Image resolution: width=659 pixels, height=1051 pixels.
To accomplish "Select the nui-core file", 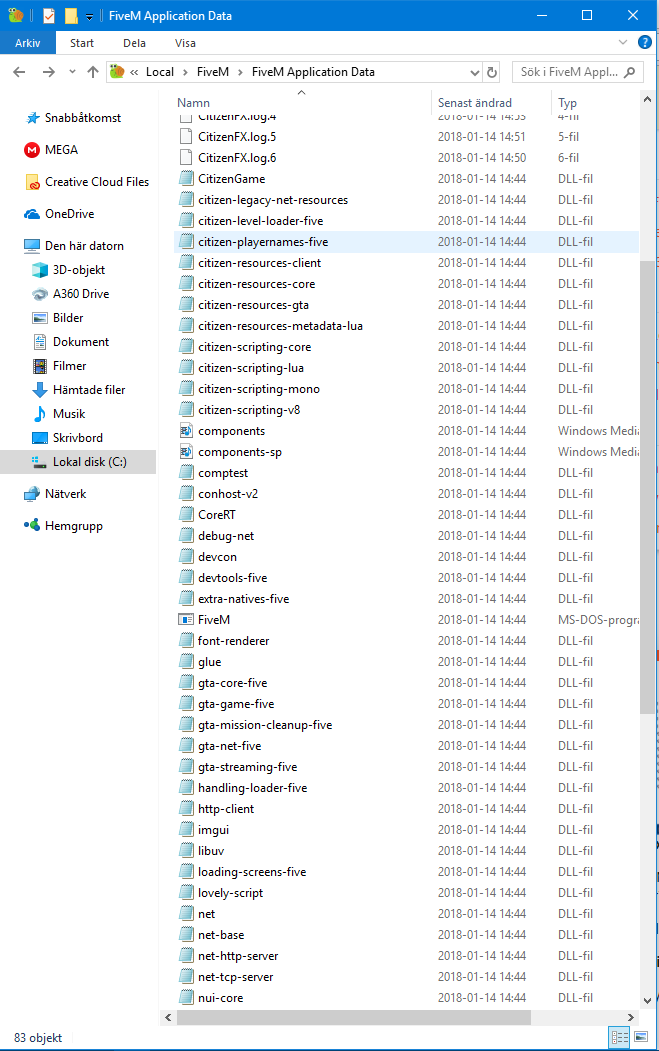I will [406, 997].
